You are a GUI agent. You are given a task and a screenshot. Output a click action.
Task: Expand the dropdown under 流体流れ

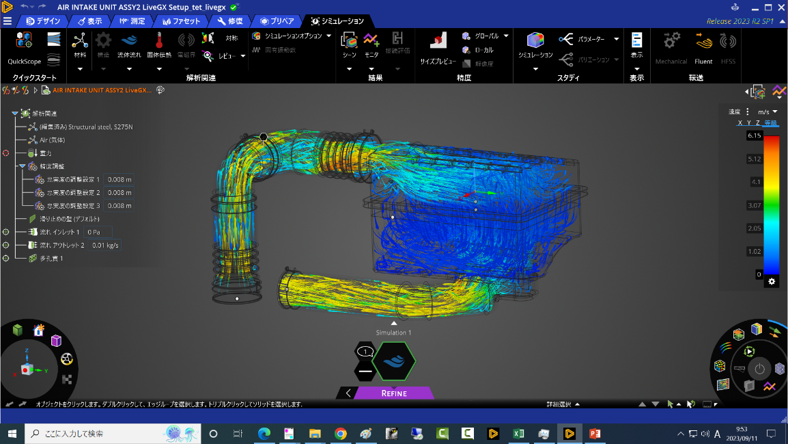click(129, 69)
